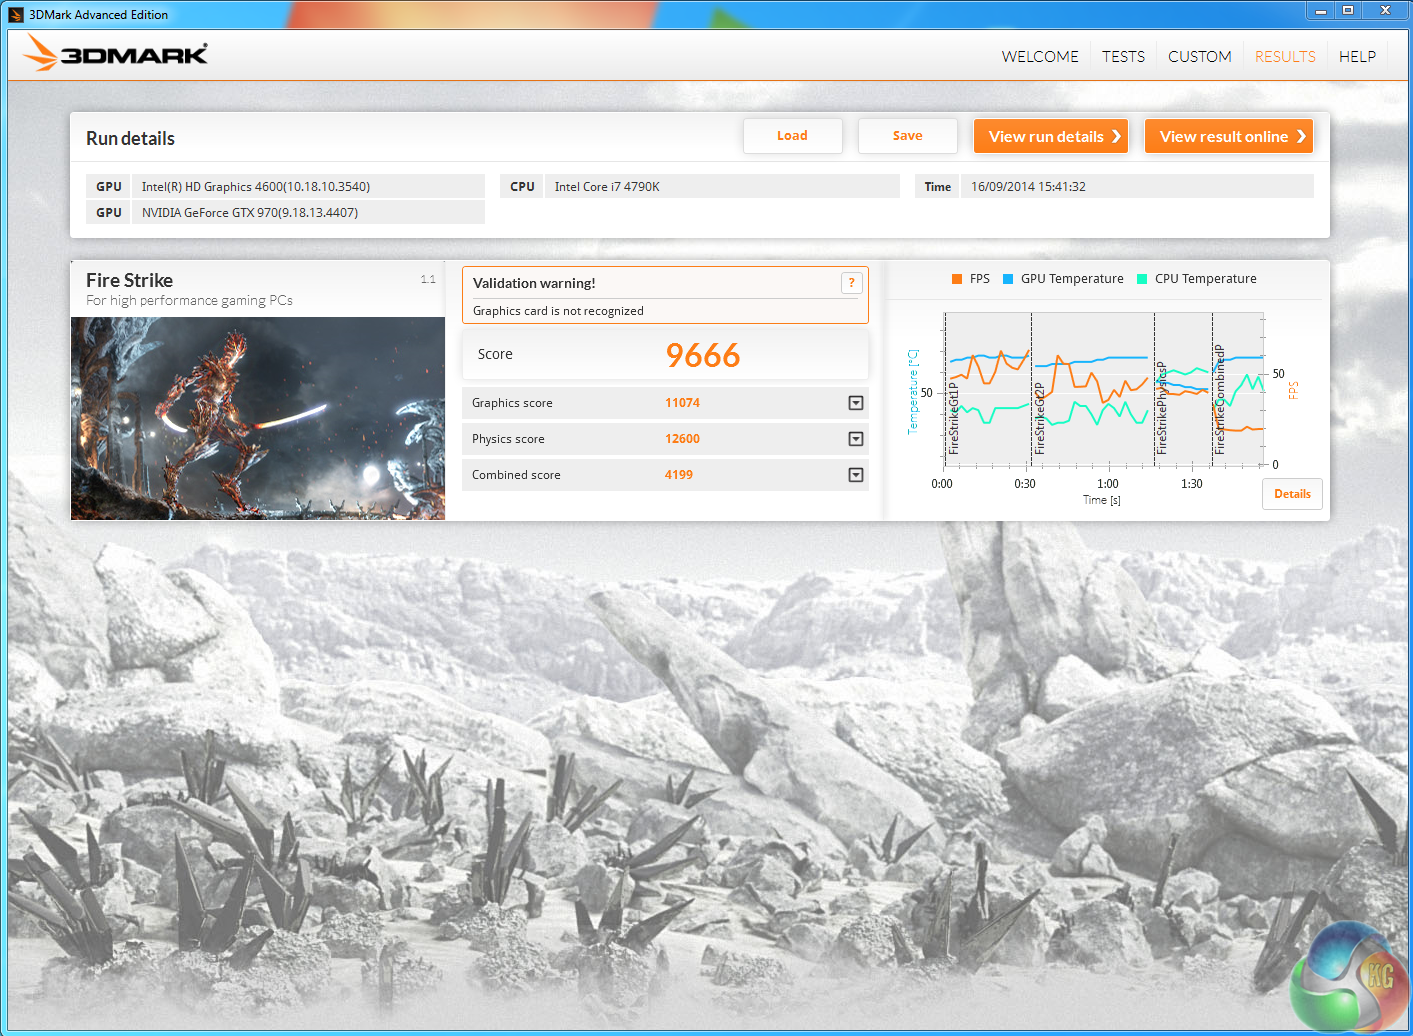Minimize the 3DMark window
Image resolution: width=1413 pixels, height=1036 pixels.
(x=1320, y=10)
